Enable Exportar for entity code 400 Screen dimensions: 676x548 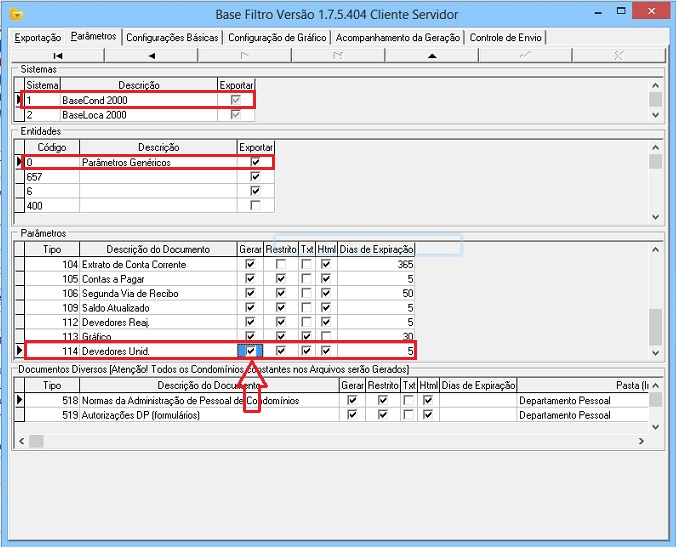click(256, 205)
